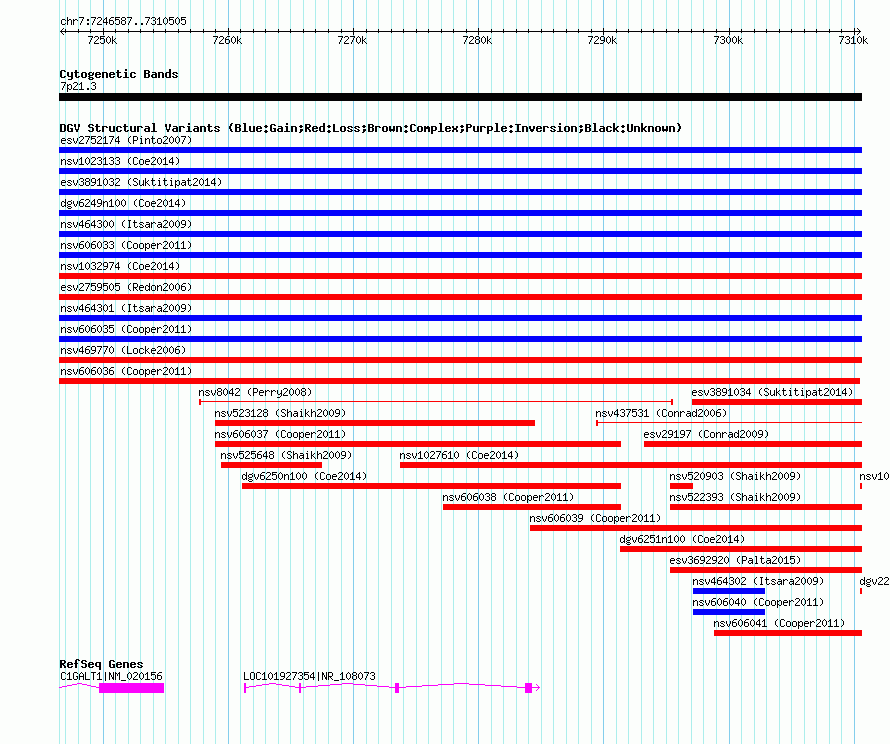This screenshot has width=890, height=744.
Task: Open esv29197 (Conrad2009) label
Action: [x=706, y=434]
